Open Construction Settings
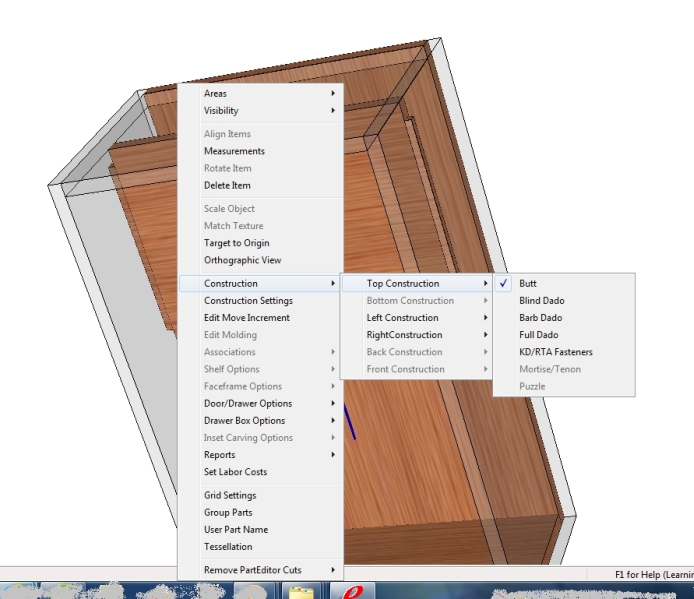Viewport: 694px width, 599px height. coord(248,301)
